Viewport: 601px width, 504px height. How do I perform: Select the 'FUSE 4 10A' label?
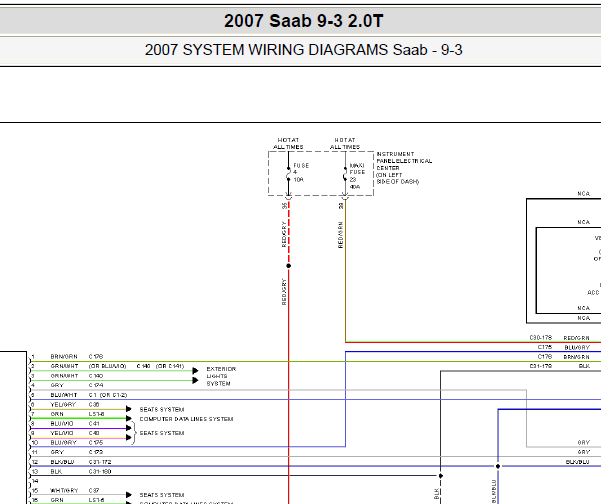pyautogui.click(x=301, y=172)
